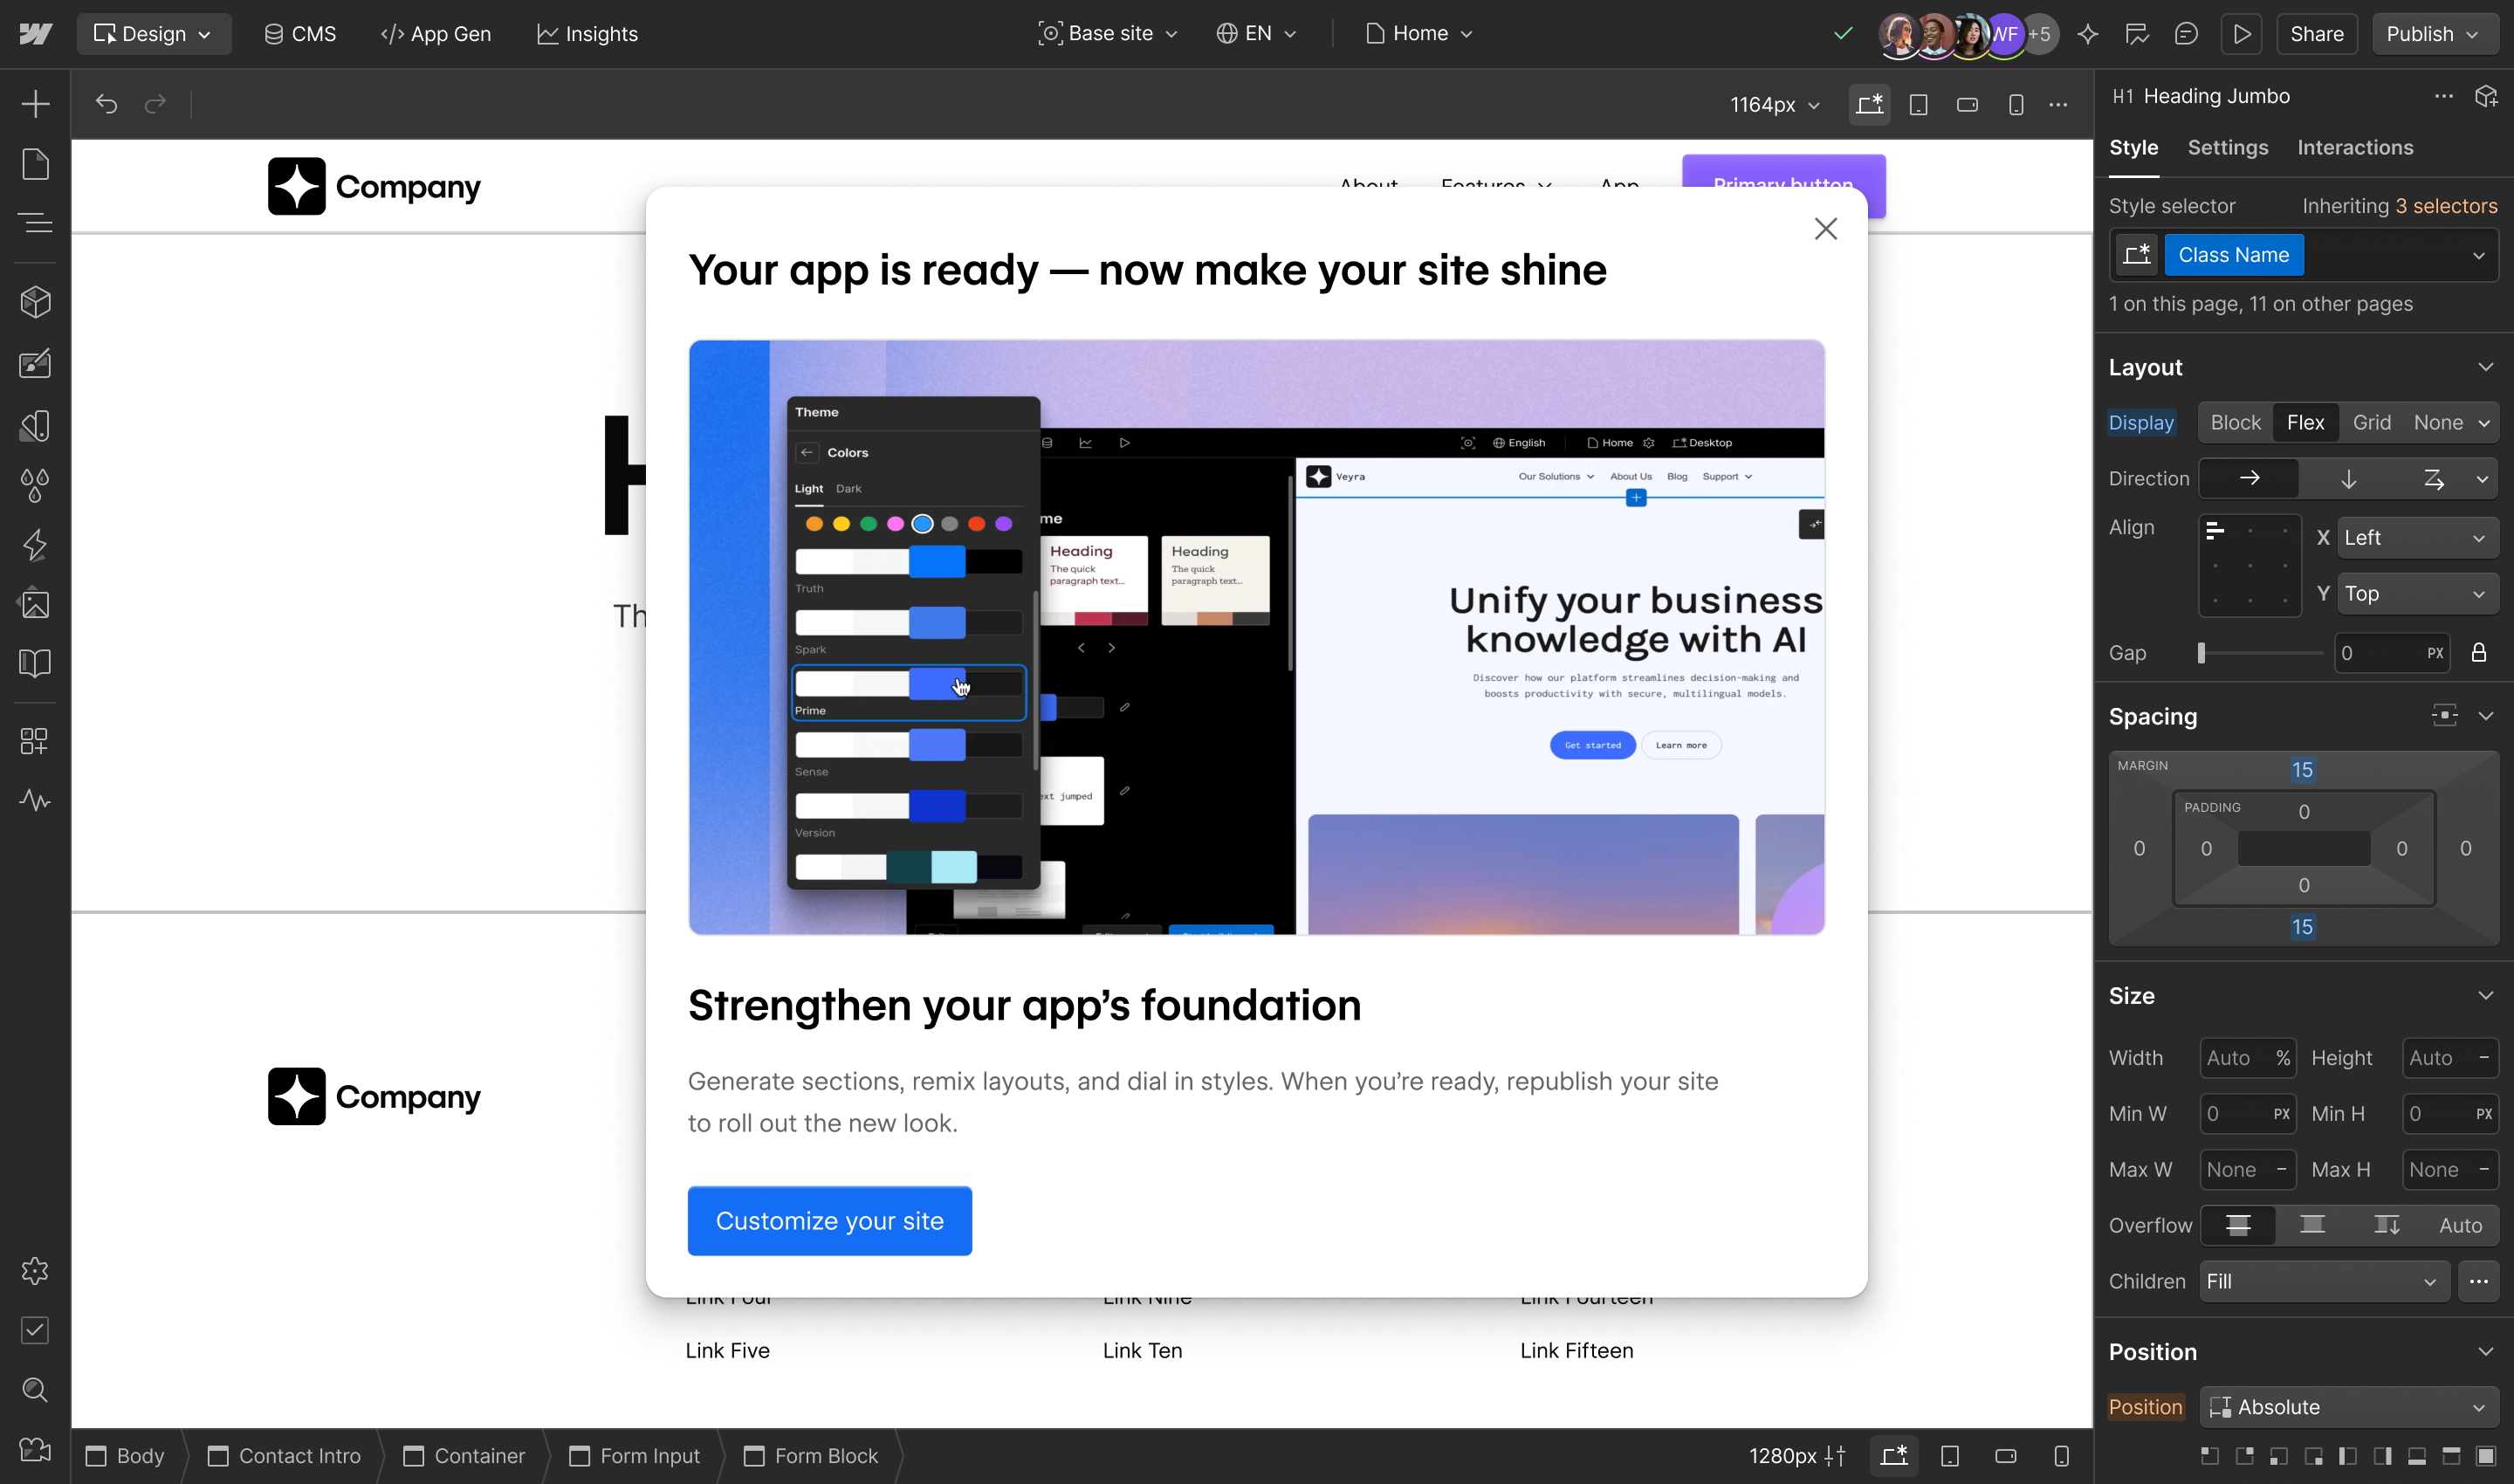
Task: Click the Inheriting 3 selectors link
Action: pyautogui.click(x=2399, y=206)
